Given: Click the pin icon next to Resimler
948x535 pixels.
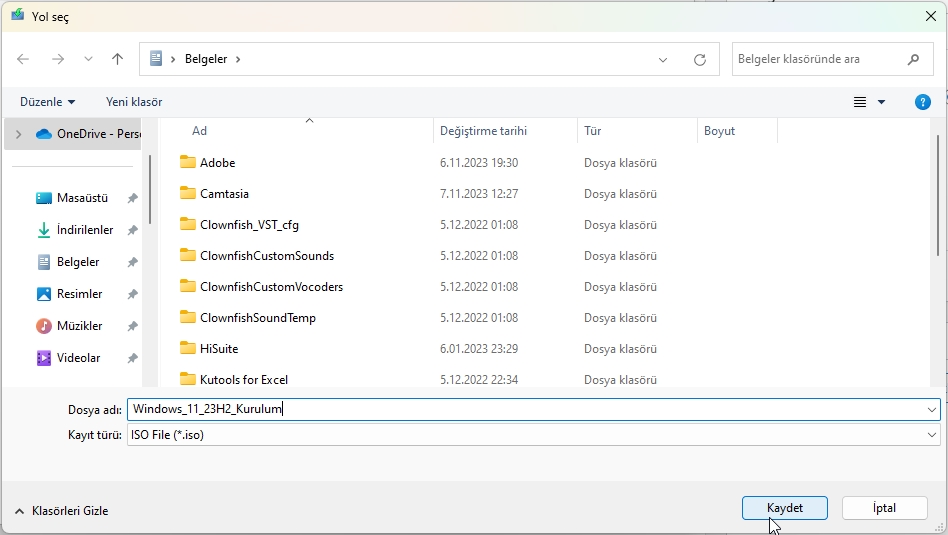Looking at the screenshot, I should 132,294.
